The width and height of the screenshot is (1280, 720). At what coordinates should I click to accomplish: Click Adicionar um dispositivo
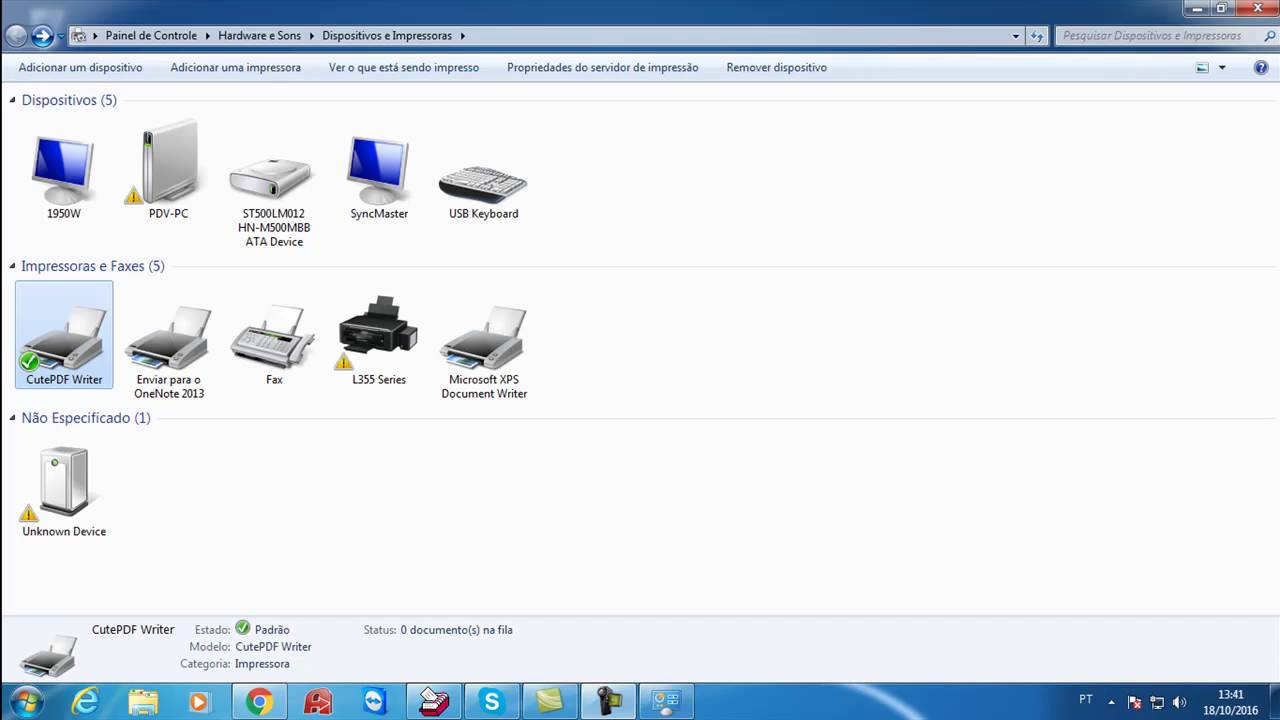tap(81, 68)
